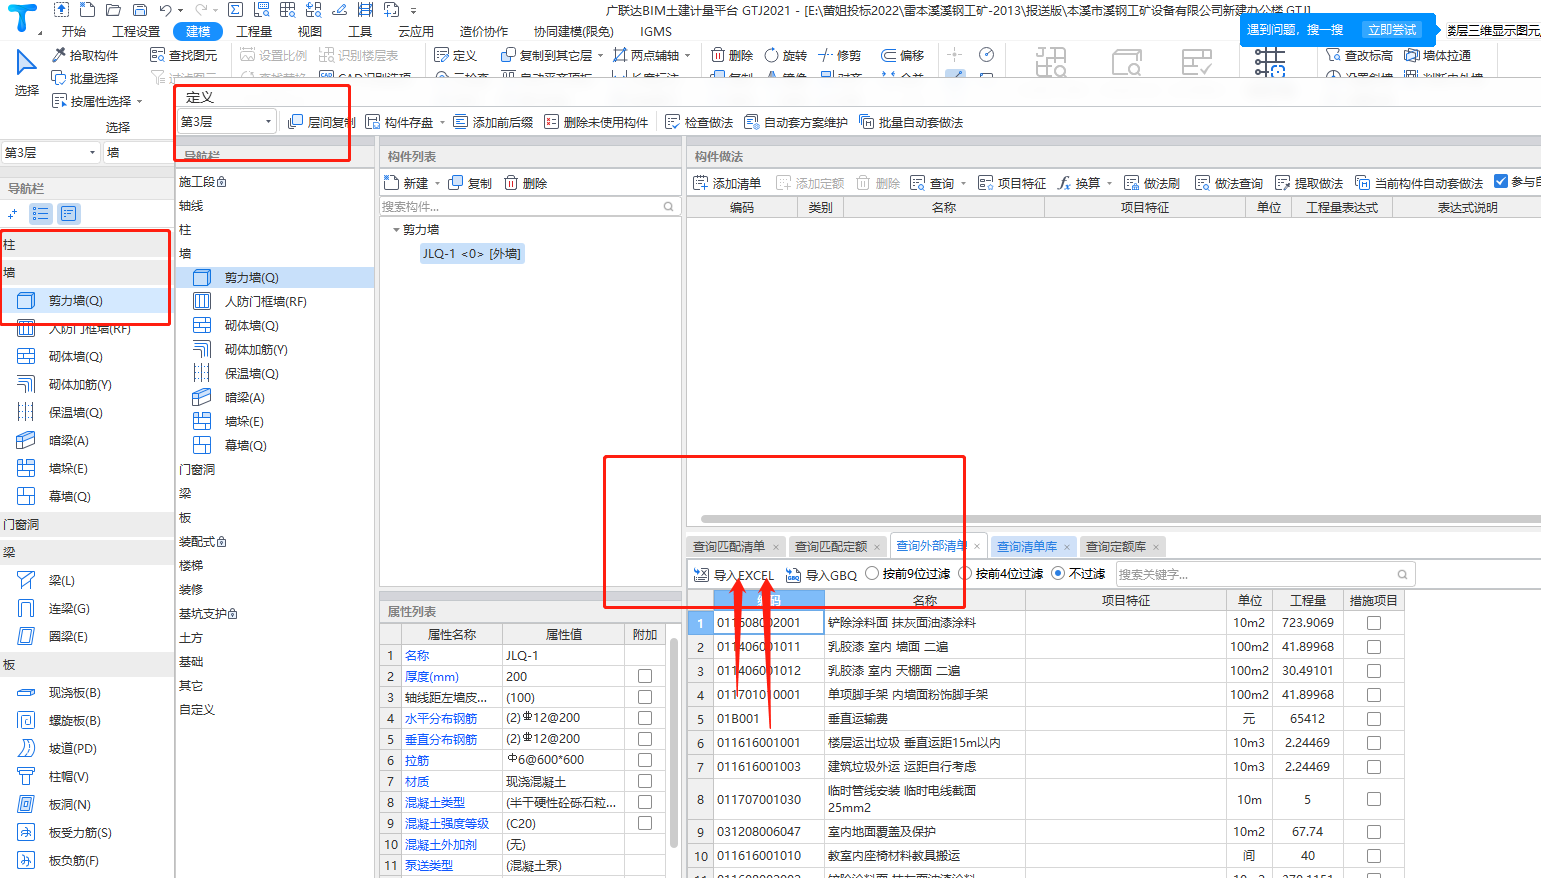This screenshot has height=878, width=1541.
Task: Click 删除 delete in component list
Action: click(x=526, y=183)
